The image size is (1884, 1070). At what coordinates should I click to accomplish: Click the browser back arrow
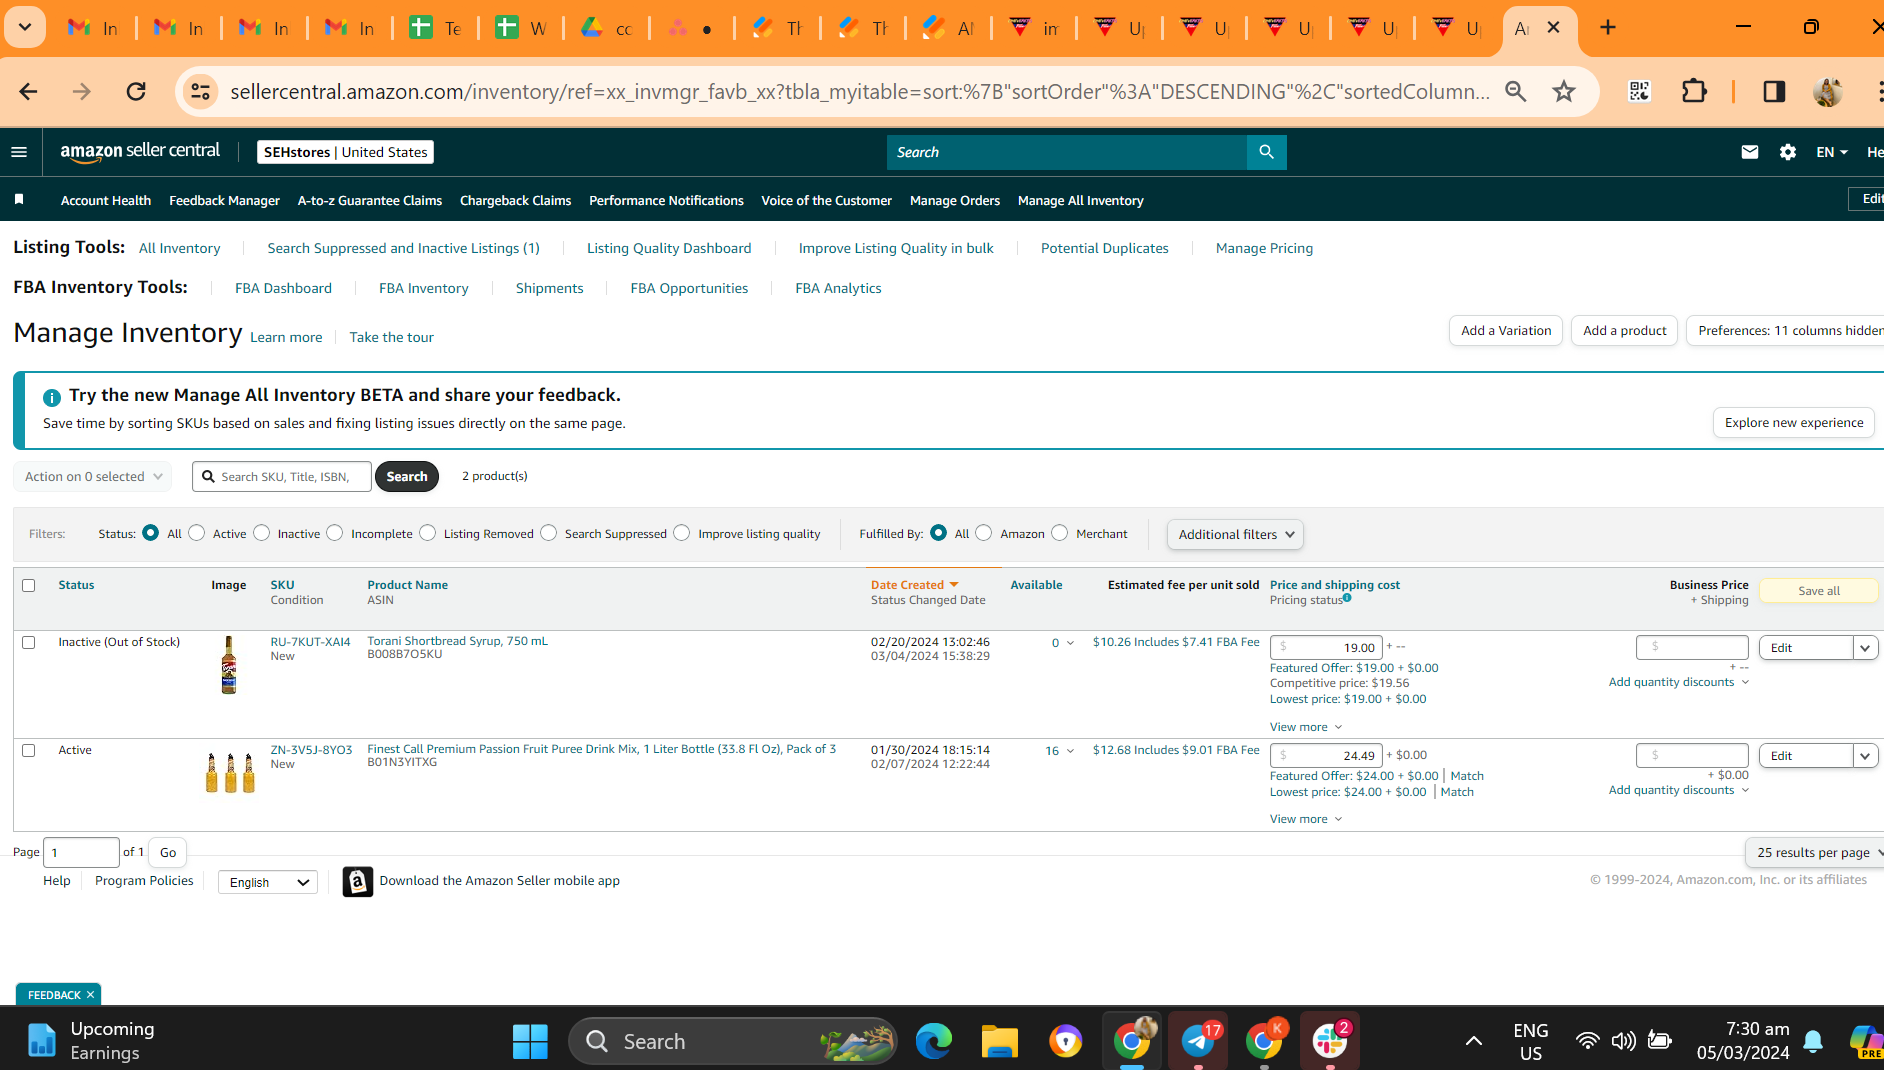(28, 92)
